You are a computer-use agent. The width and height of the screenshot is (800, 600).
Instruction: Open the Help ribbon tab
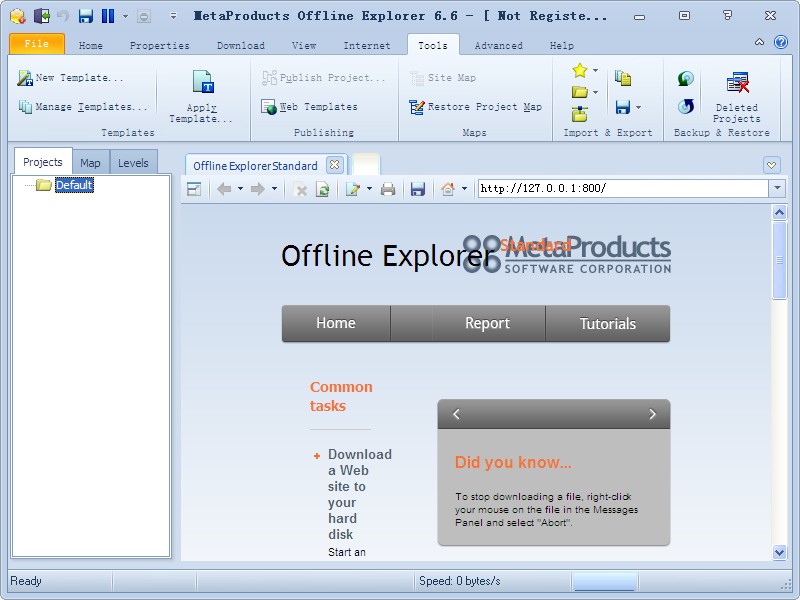coord(562,45)
